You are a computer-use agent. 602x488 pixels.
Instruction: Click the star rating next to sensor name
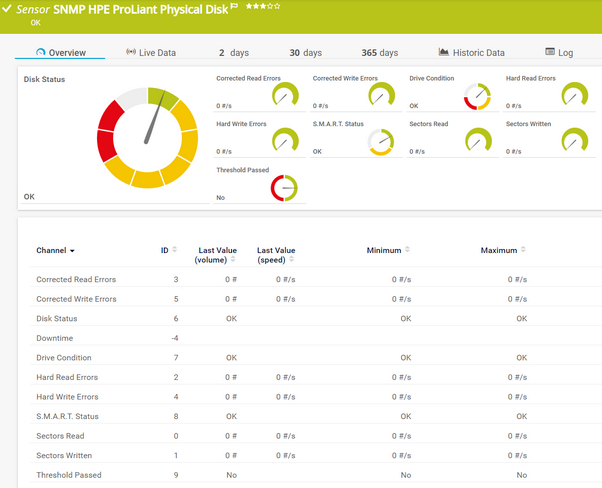click(x=263, y=7)
